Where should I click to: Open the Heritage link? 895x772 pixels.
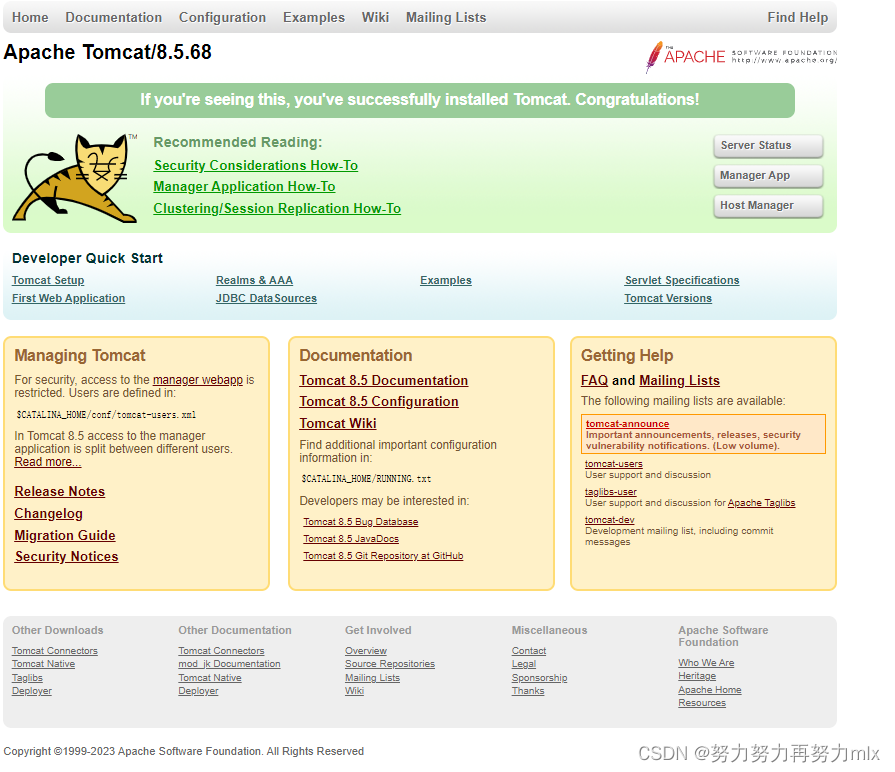point(697,676)
